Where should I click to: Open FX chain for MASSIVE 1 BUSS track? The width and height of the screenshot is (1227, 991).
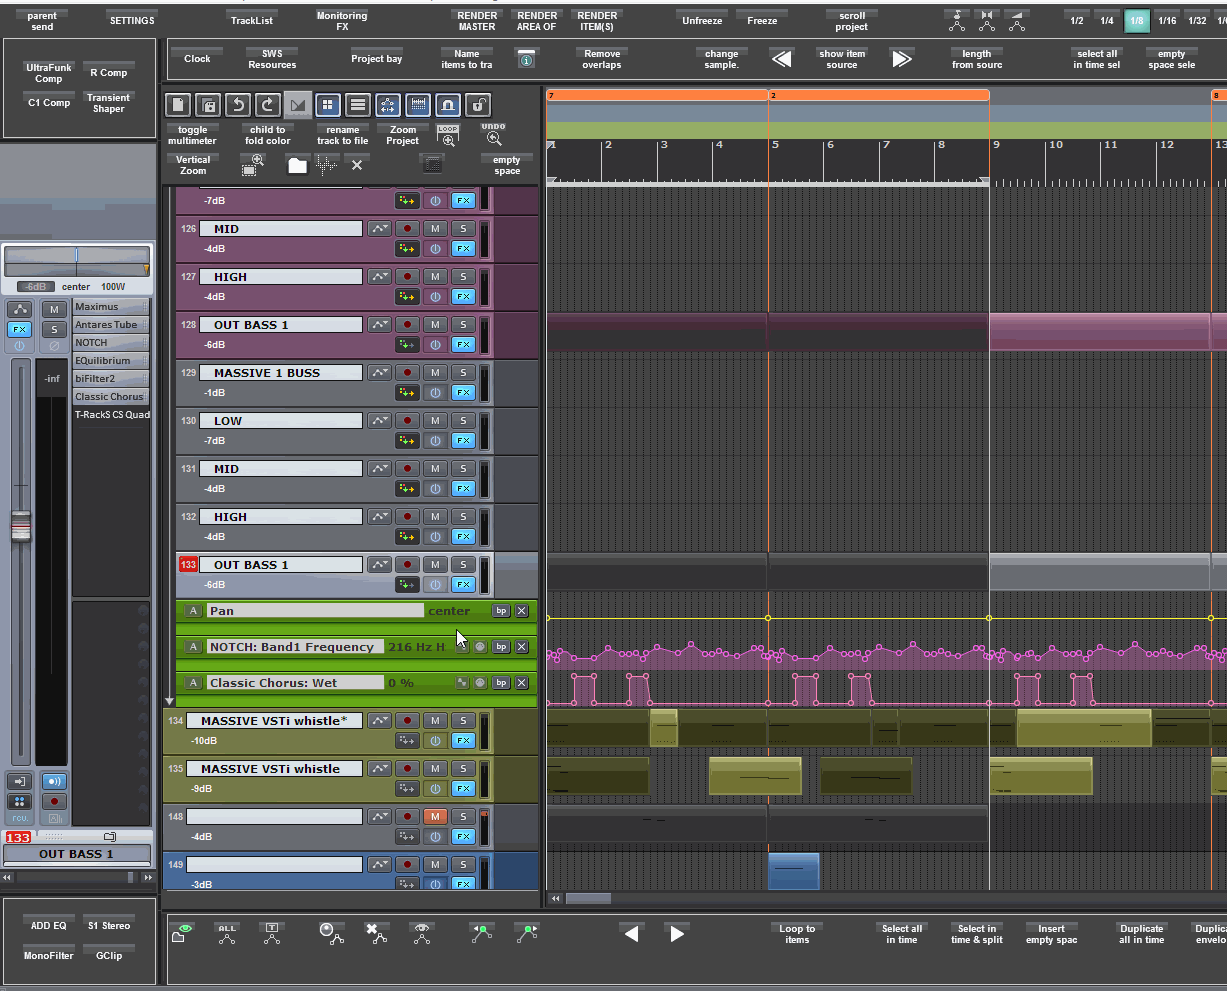[463, 392]
